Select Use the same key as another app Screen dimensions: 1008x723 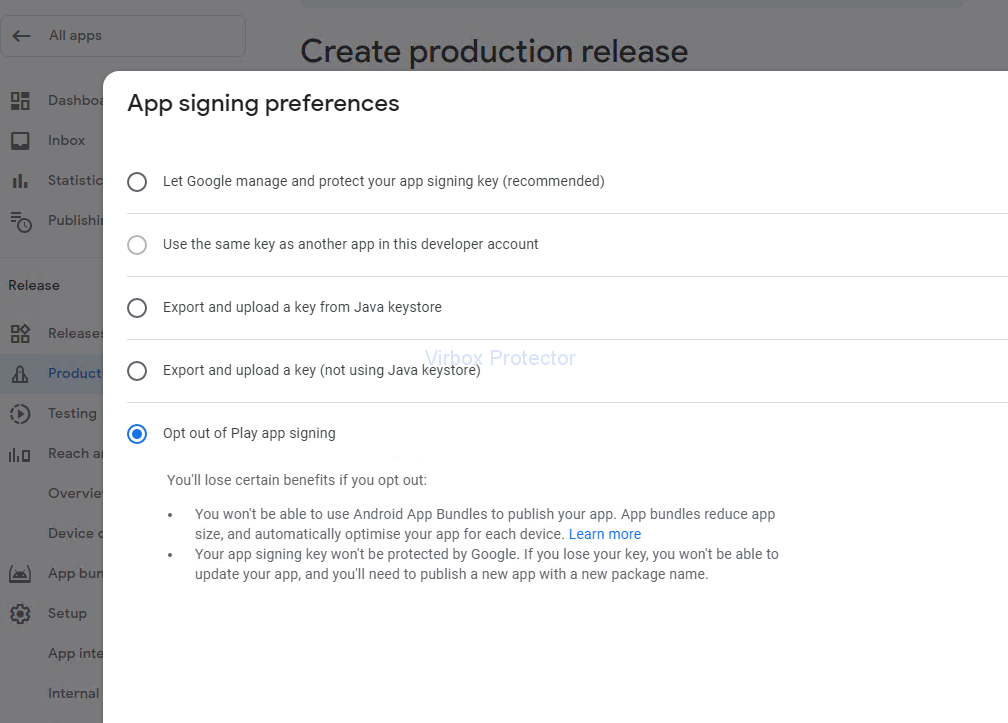tap(137, 245)
